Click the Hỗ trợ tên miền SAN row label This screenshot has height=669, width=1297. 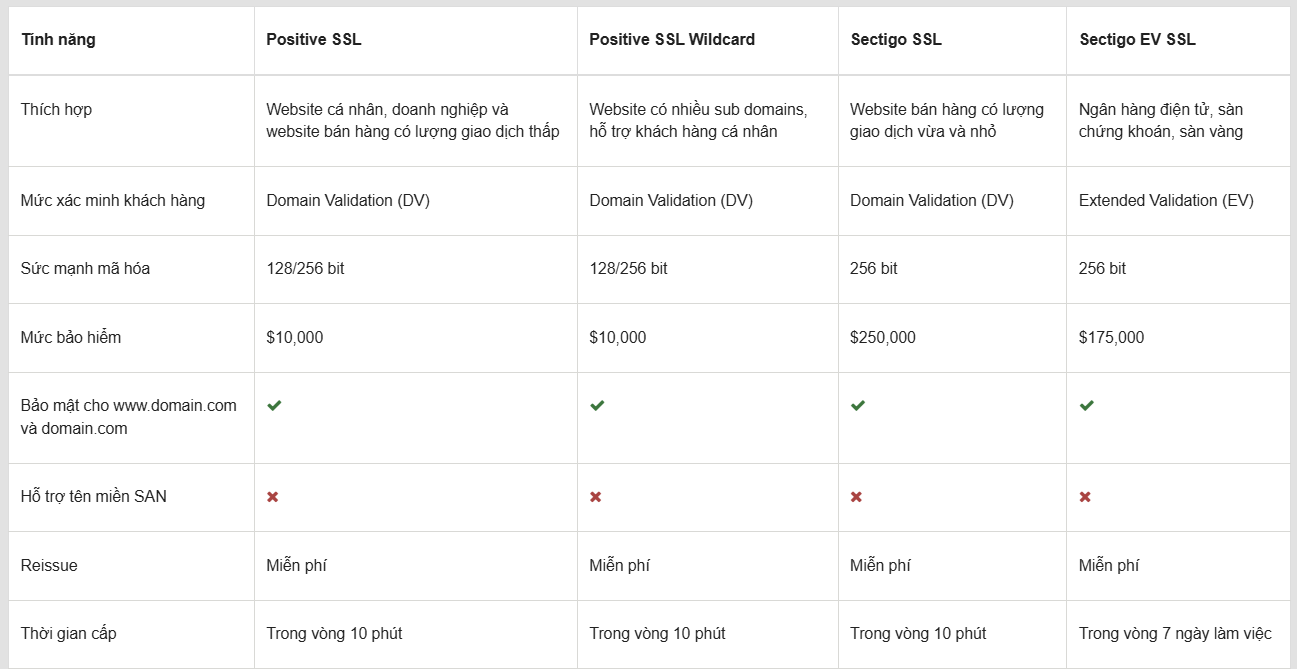click(94, 496)
